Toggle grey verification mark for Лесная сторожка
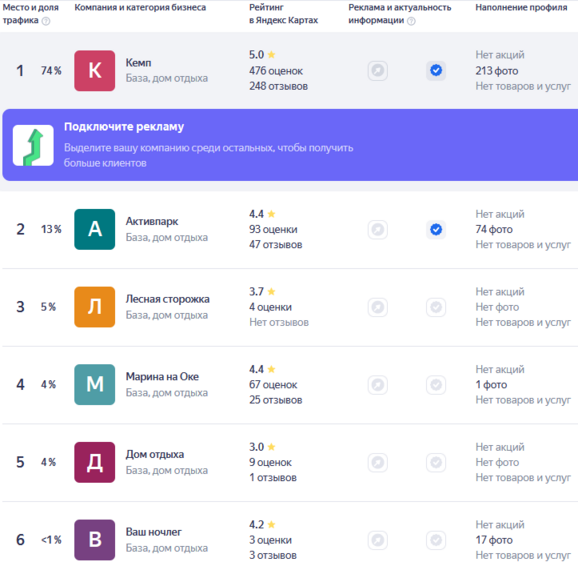The height and width of the screenshot is (566, 578). [x=436, y=307]
